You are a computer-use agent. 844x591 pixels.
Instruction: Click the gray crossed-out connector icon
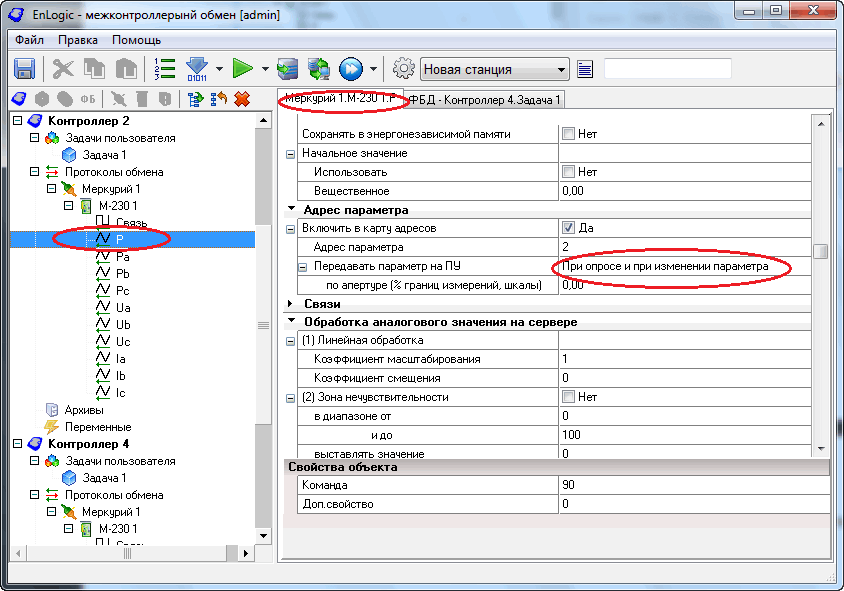[118, 99]
